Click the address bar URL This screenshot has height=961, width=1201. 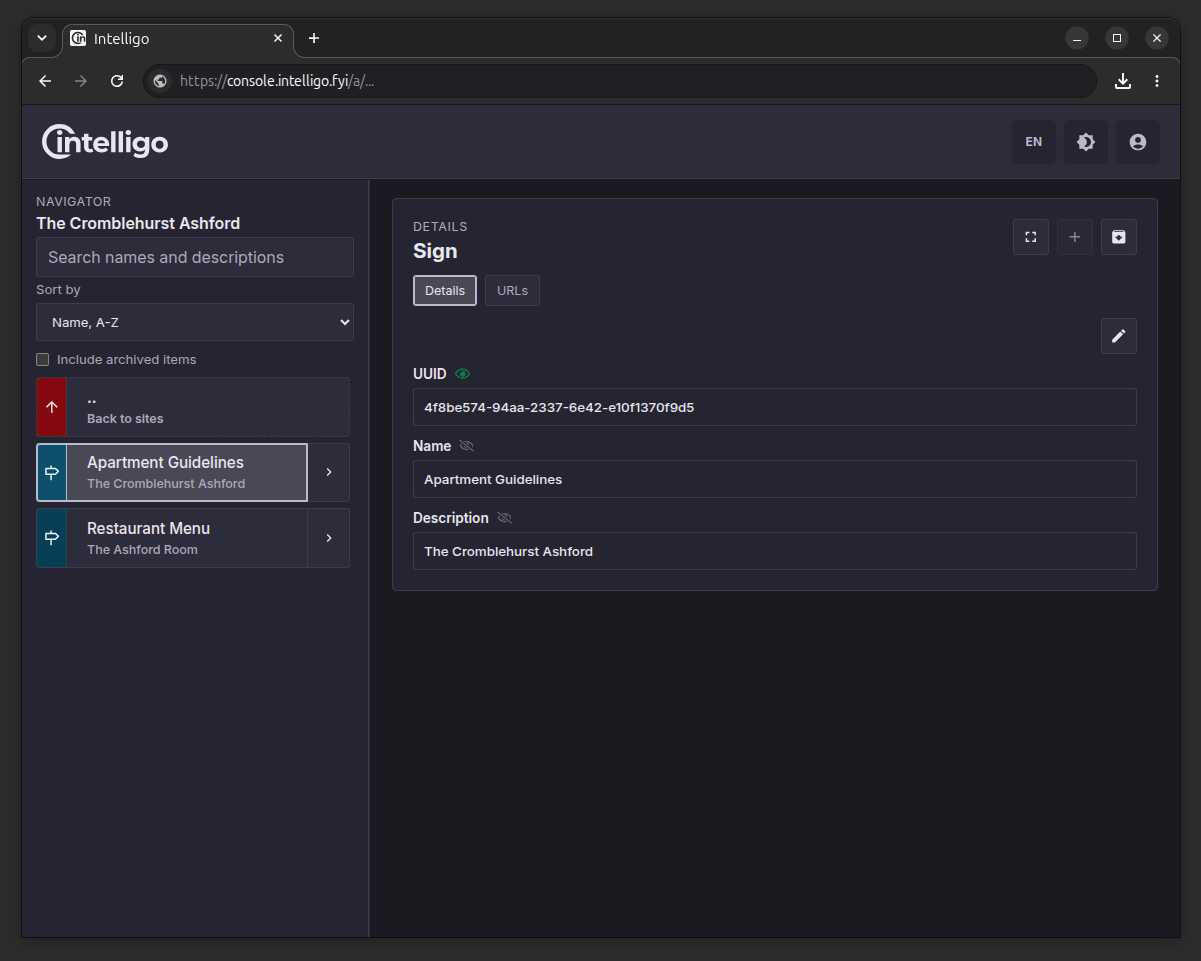277,81
